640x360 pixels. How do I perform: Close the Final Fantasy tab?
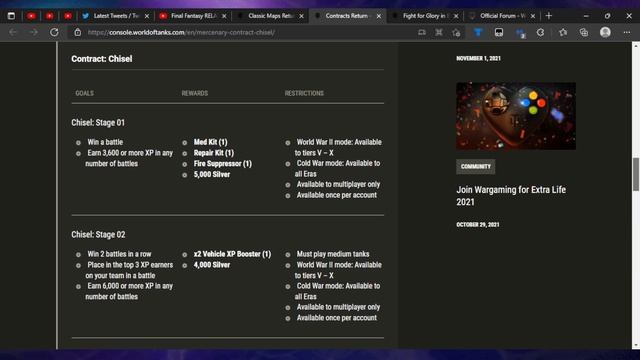pyautogui.click(x=224, y=16)
